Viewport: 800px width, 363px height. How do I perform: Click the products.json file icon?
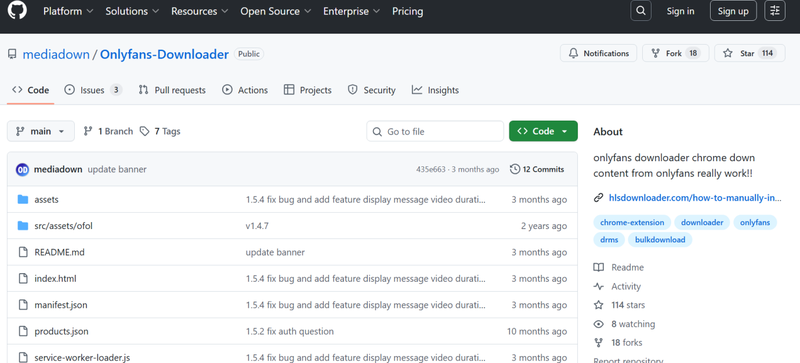tap(22, 331)
